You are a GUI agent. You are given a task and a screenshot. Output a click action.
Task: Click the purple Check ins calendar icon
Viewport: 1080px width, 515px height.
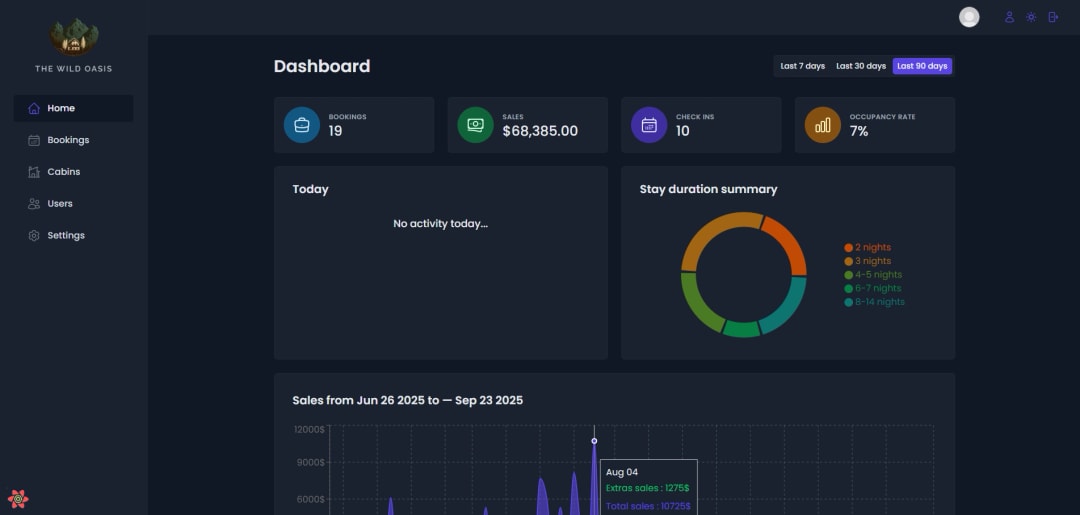(649, 125)
